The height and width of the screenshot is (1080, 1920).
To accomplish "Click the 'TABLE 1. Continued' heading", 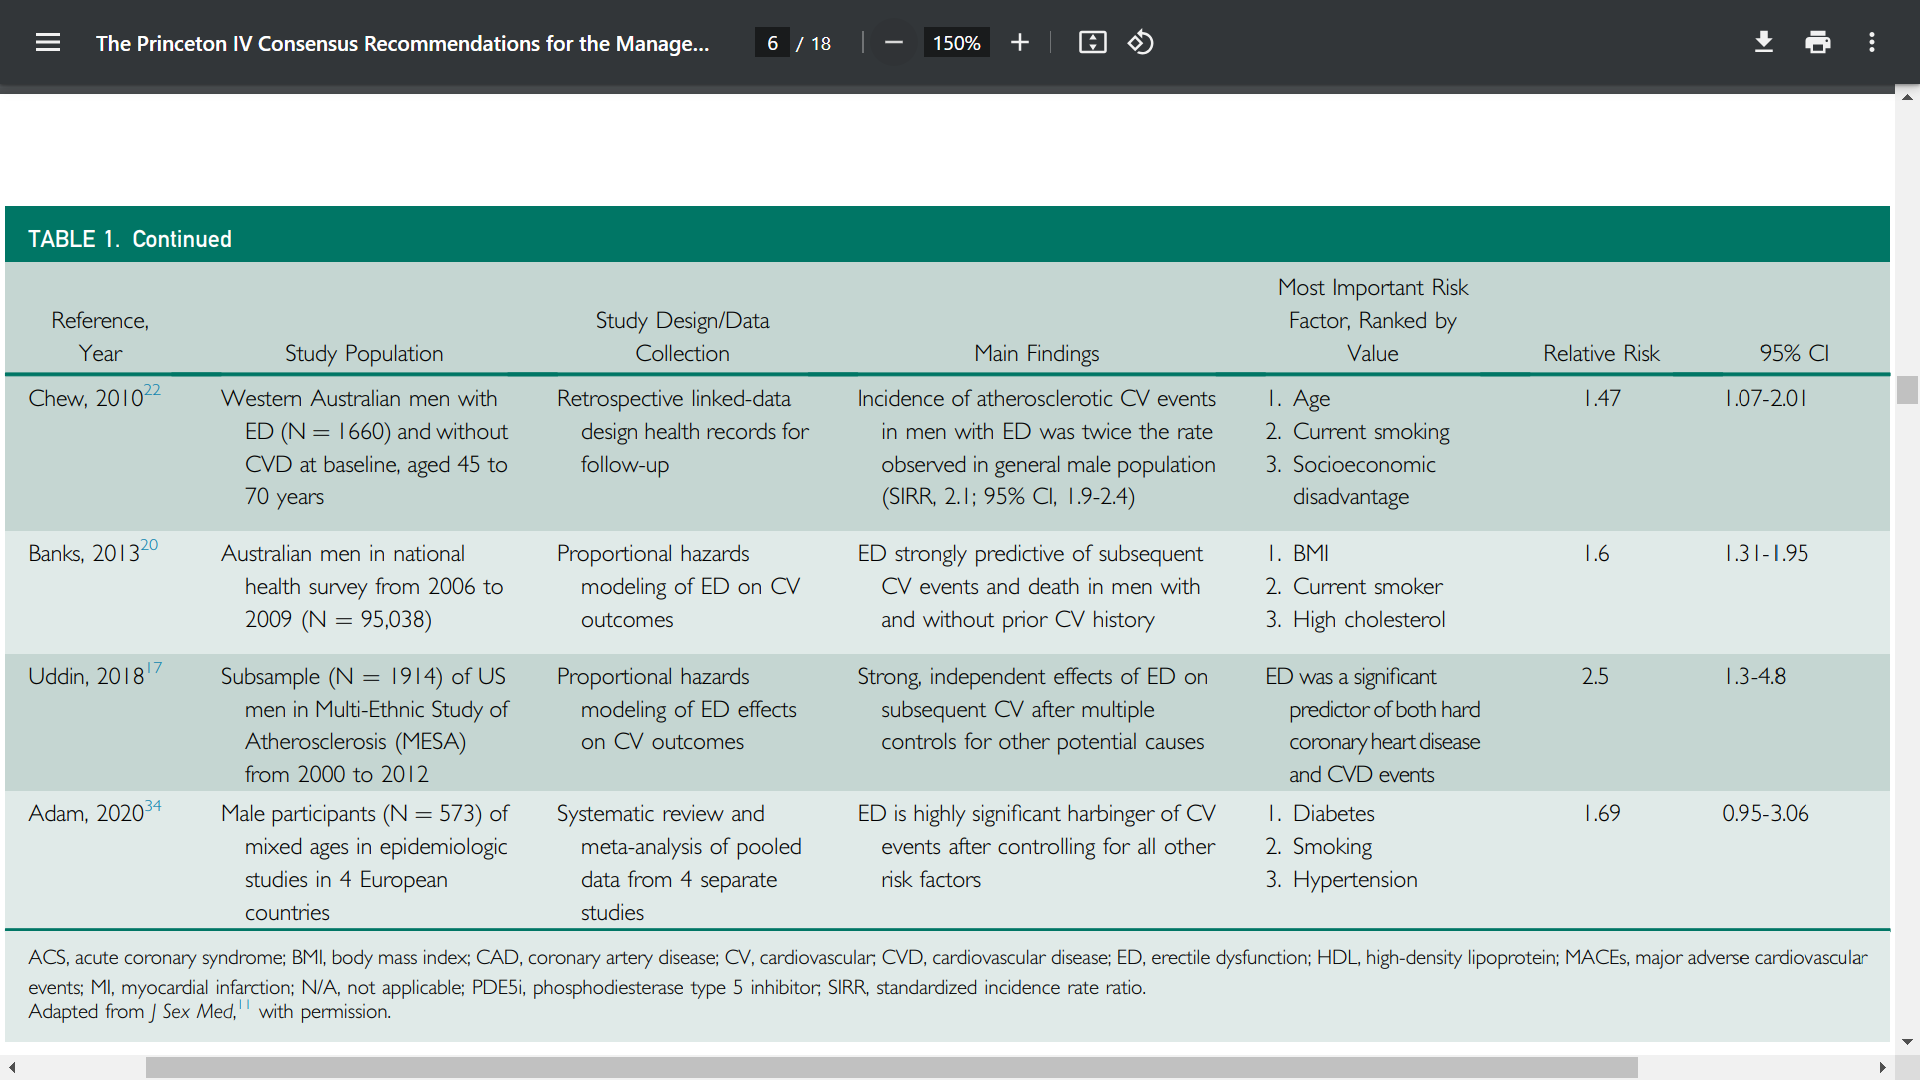I will 130,239.
